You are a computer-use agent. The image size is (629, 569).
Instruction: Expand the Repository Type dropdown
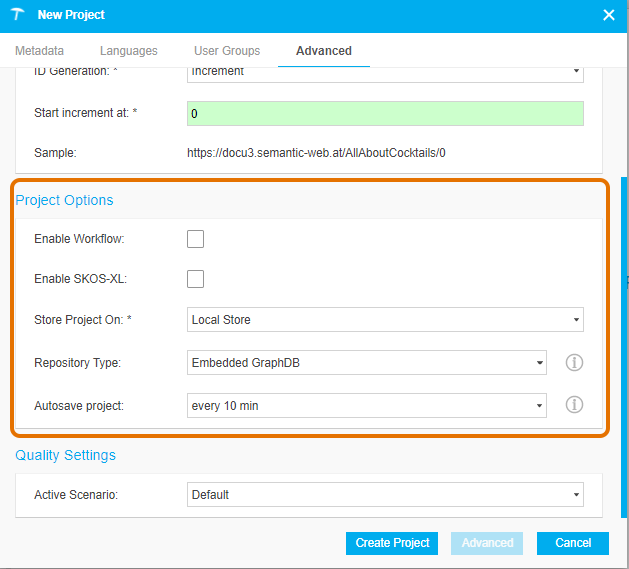(367, 362)
